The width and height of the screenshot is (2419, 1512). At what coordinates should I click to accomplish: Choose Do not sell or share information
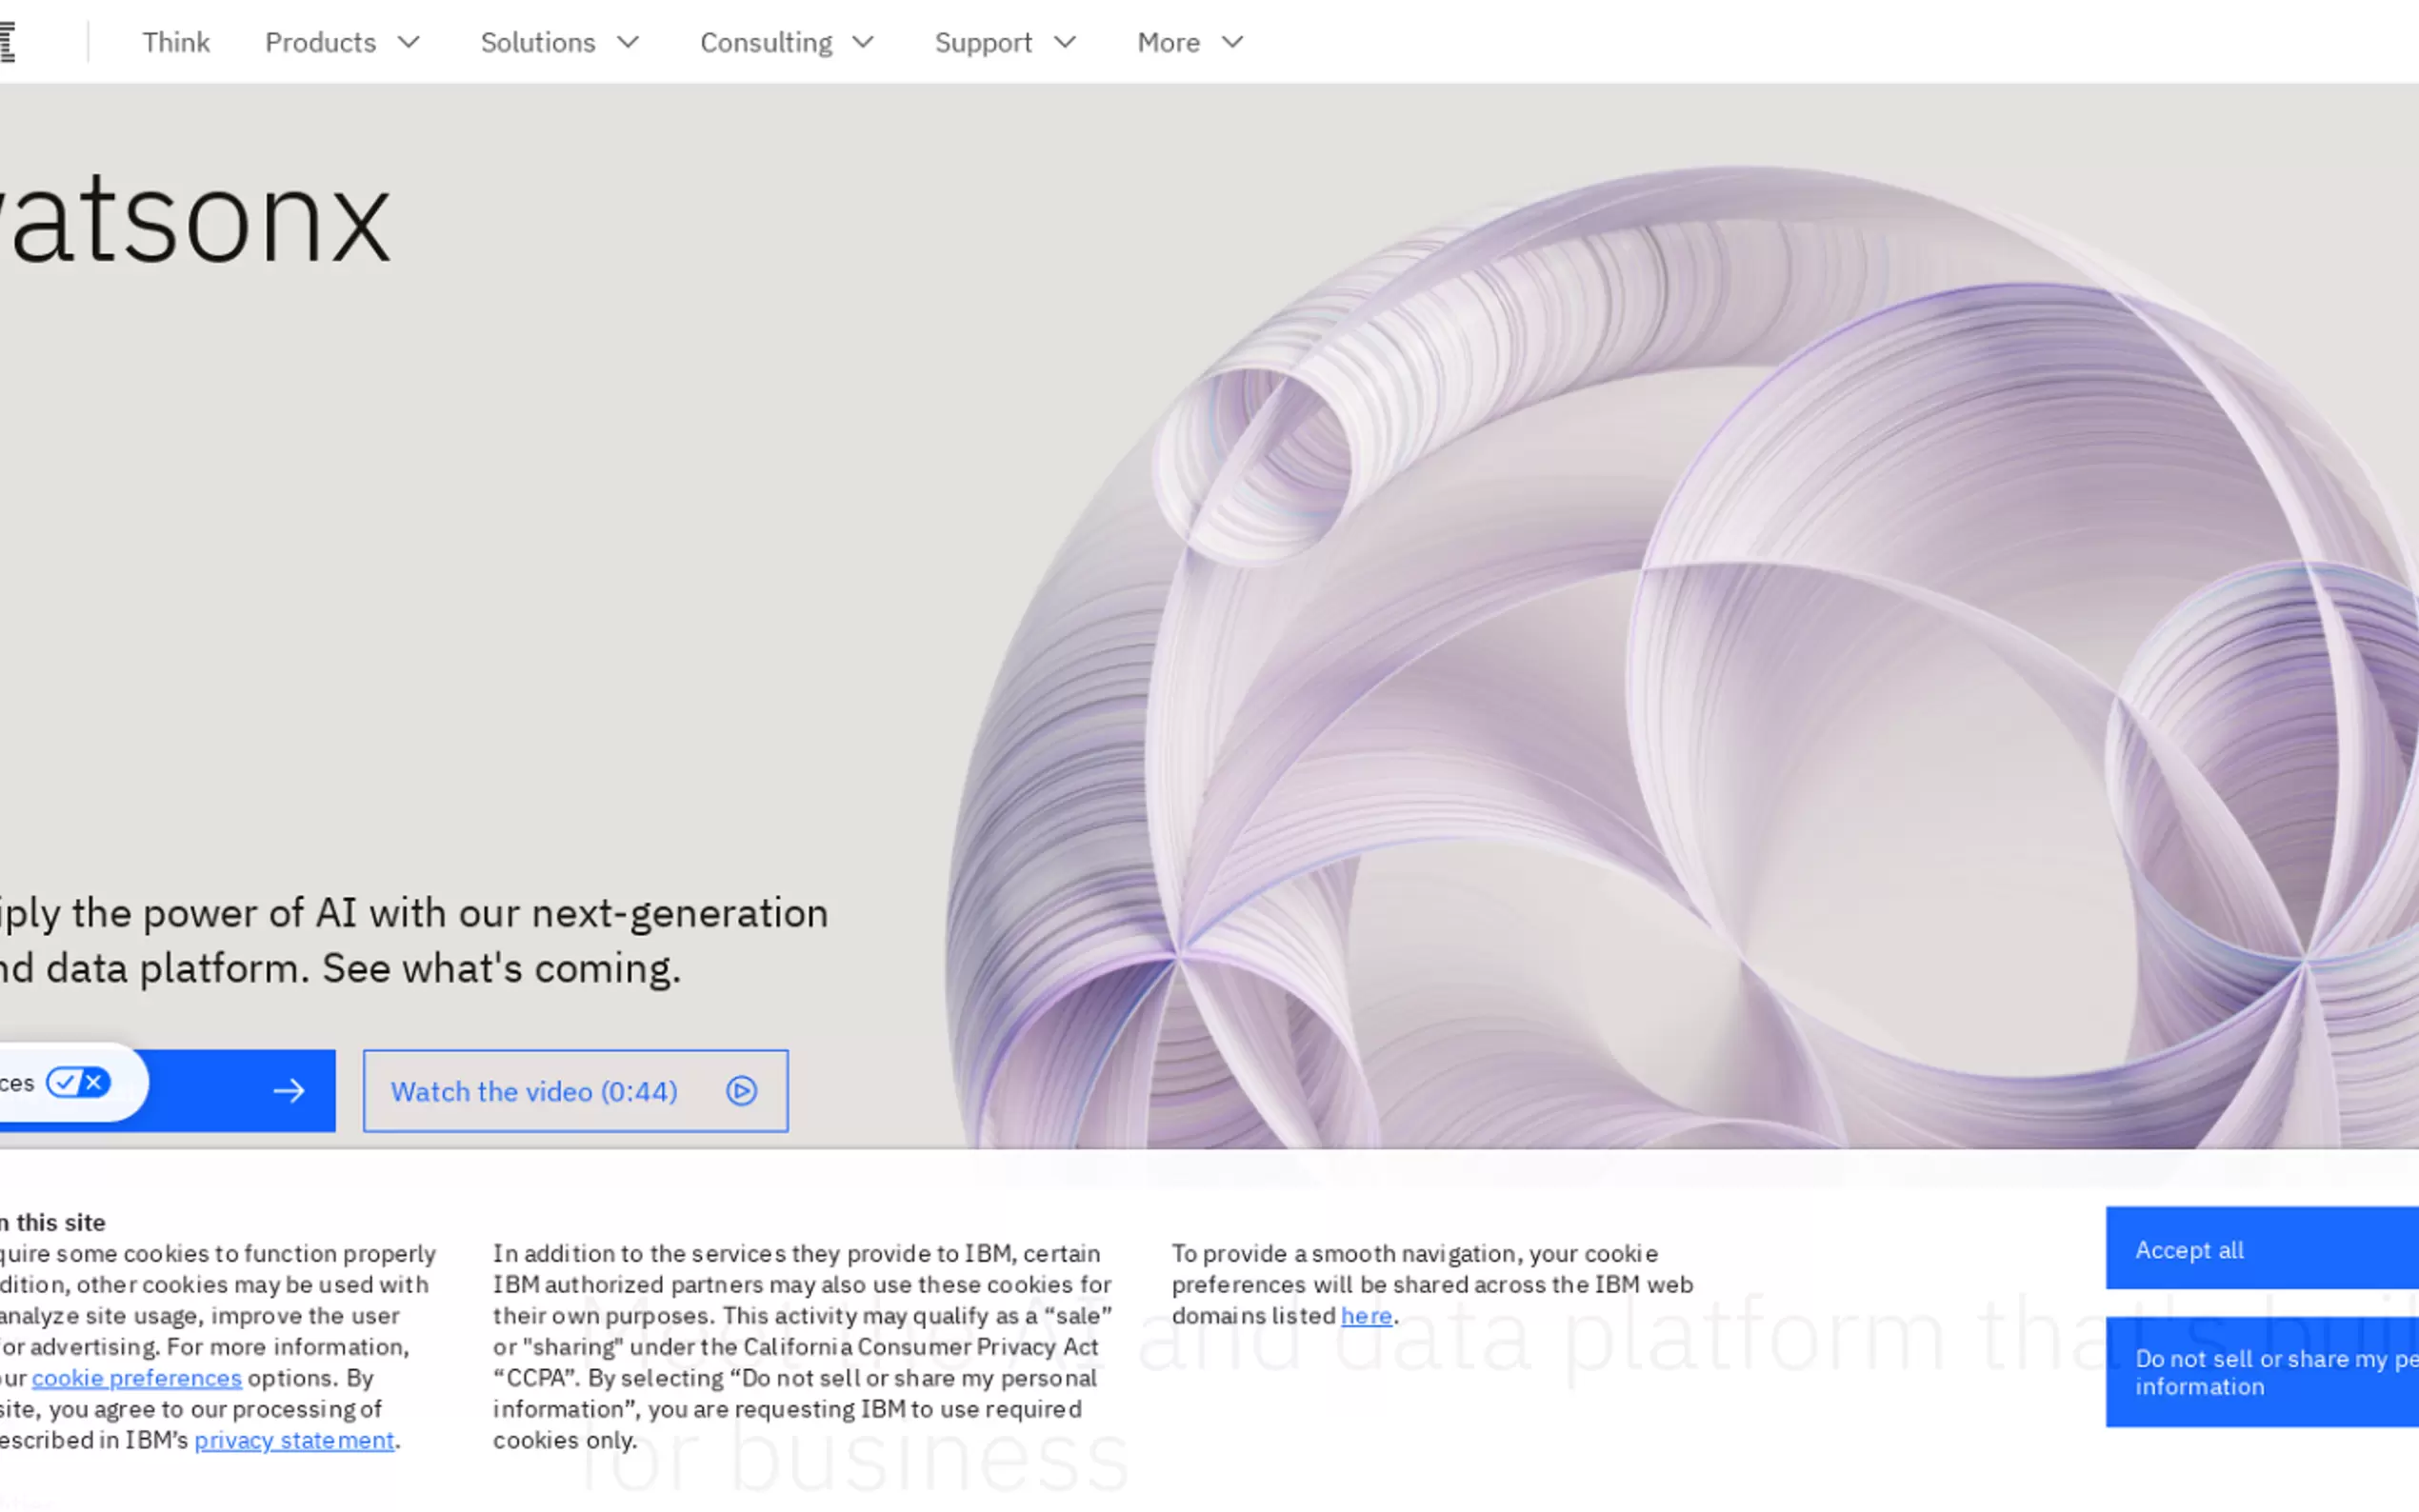click(x=2262, y=1371)
